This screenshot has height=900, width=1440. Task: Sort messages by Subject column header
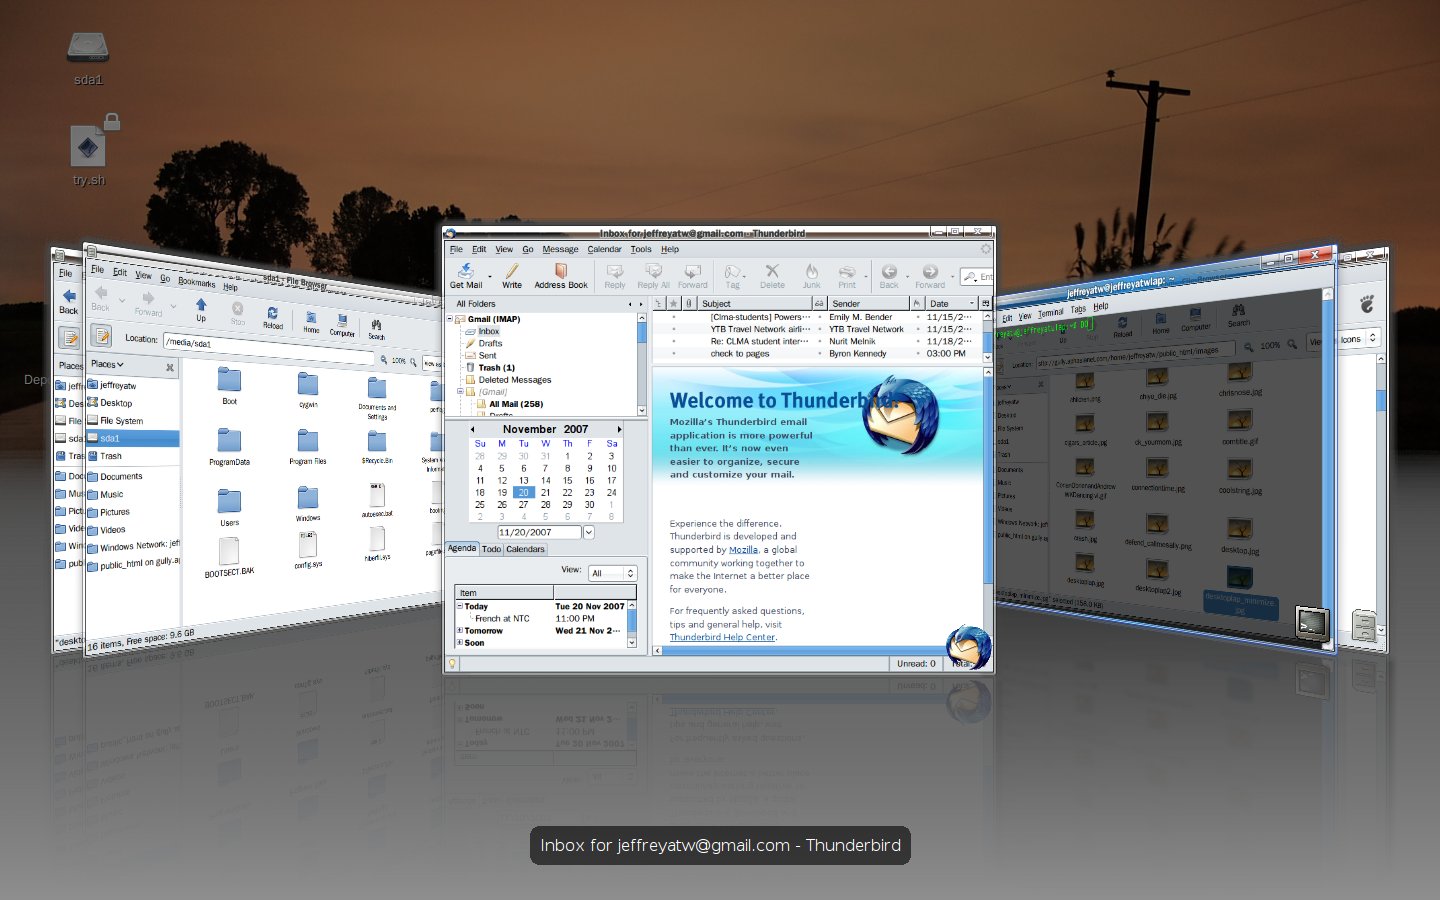[x=754, y=303]
